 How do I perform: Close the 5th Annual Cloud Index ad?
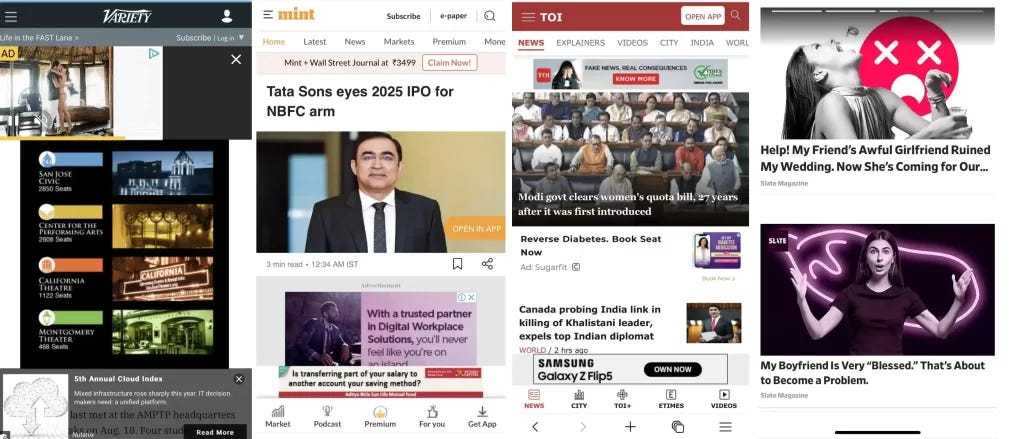239,379
